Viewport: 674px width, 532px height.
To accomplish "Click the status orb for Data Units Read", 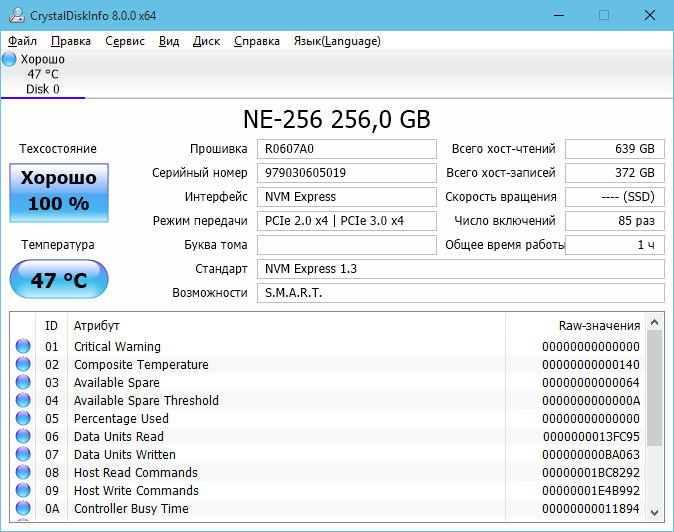I will click(23, 436).
